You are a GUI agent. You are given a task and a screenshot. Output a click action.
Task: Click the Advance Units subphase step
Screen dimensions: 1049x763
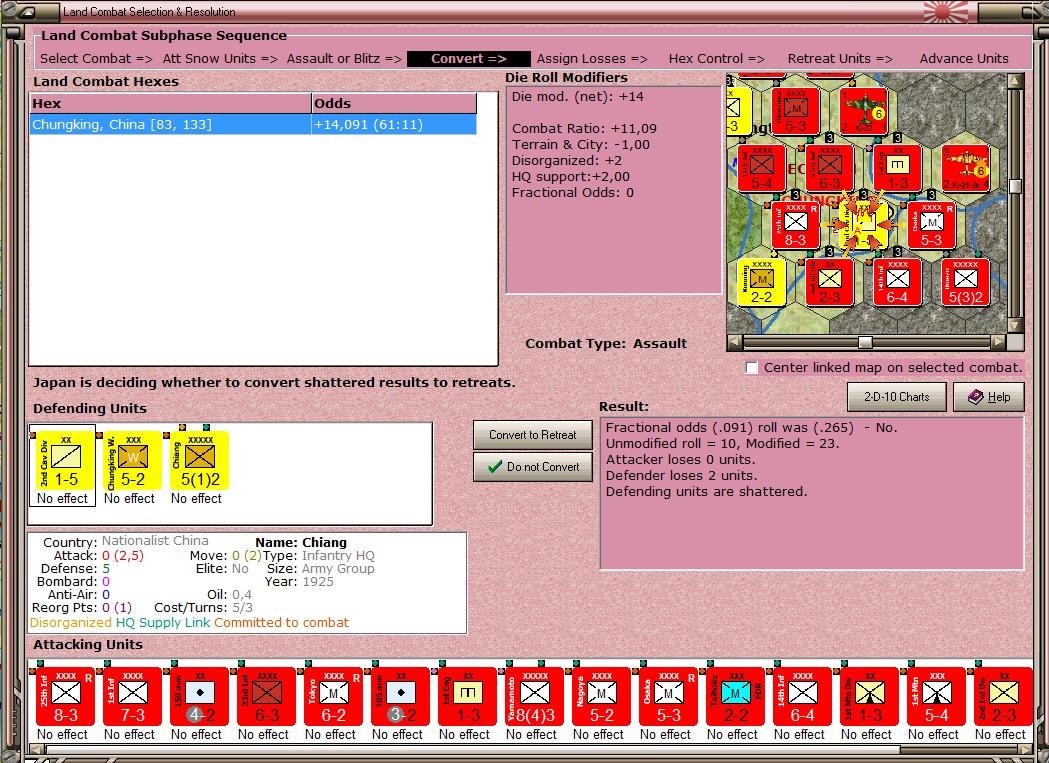coord(964,59)
